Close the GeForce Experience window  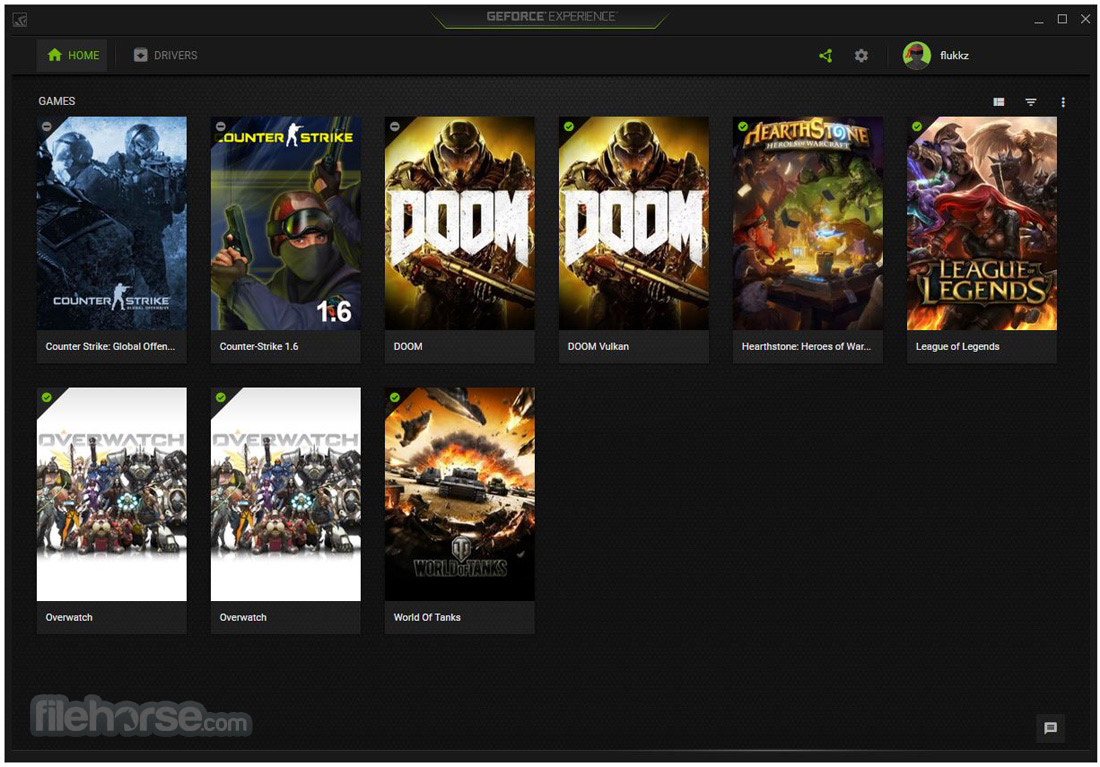click(x=1085, y=19)
